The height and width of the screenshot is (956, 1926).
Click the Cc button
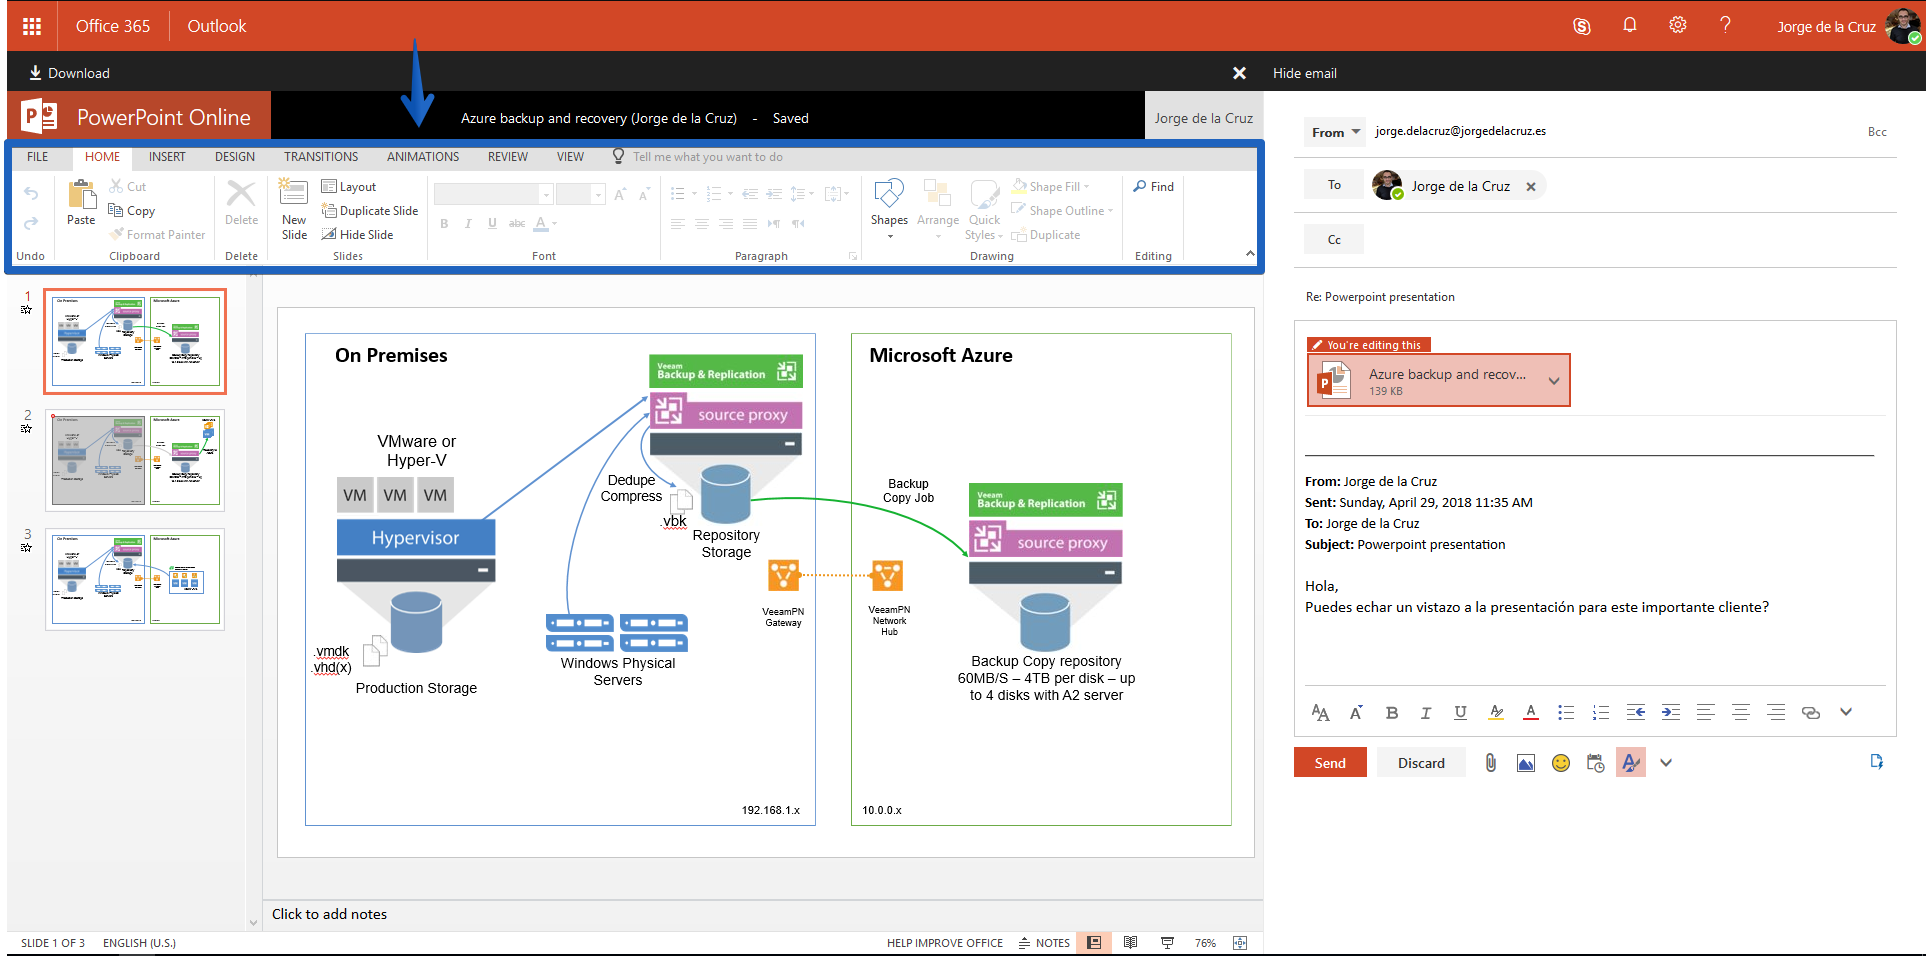1334,240
